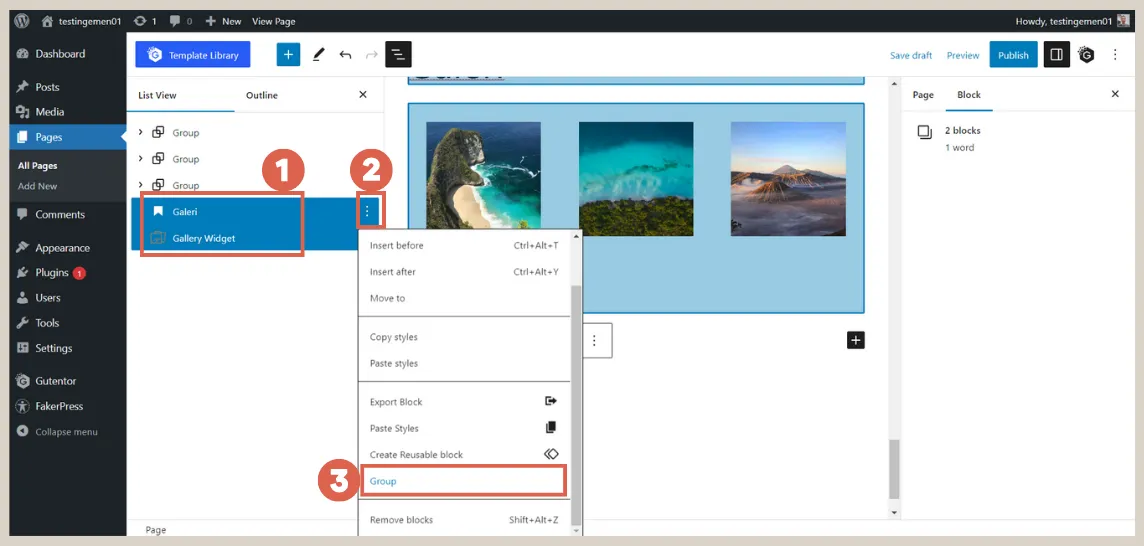
Task: Click the blue block inserter plus button
Action: [x=288, y=55]
